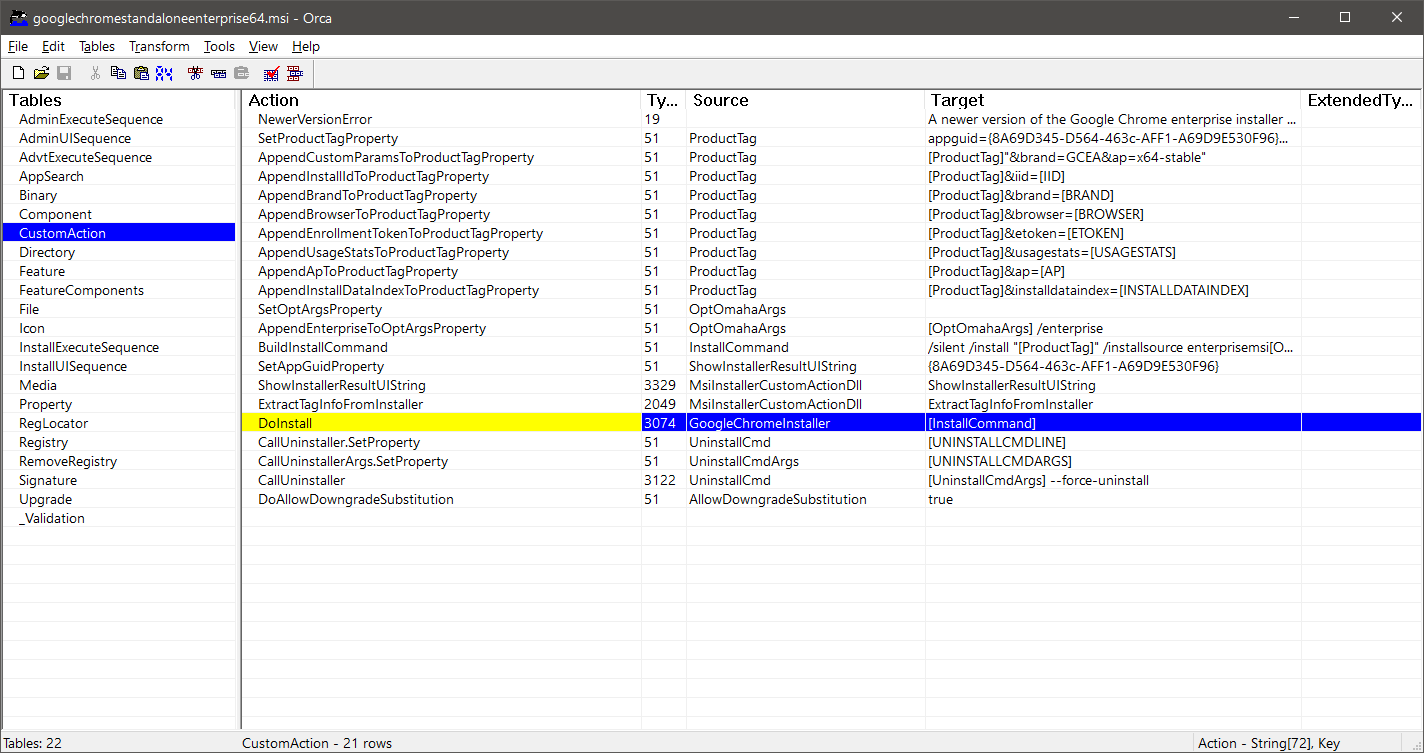Open the View menu
1424x753 pixels.
264,46
